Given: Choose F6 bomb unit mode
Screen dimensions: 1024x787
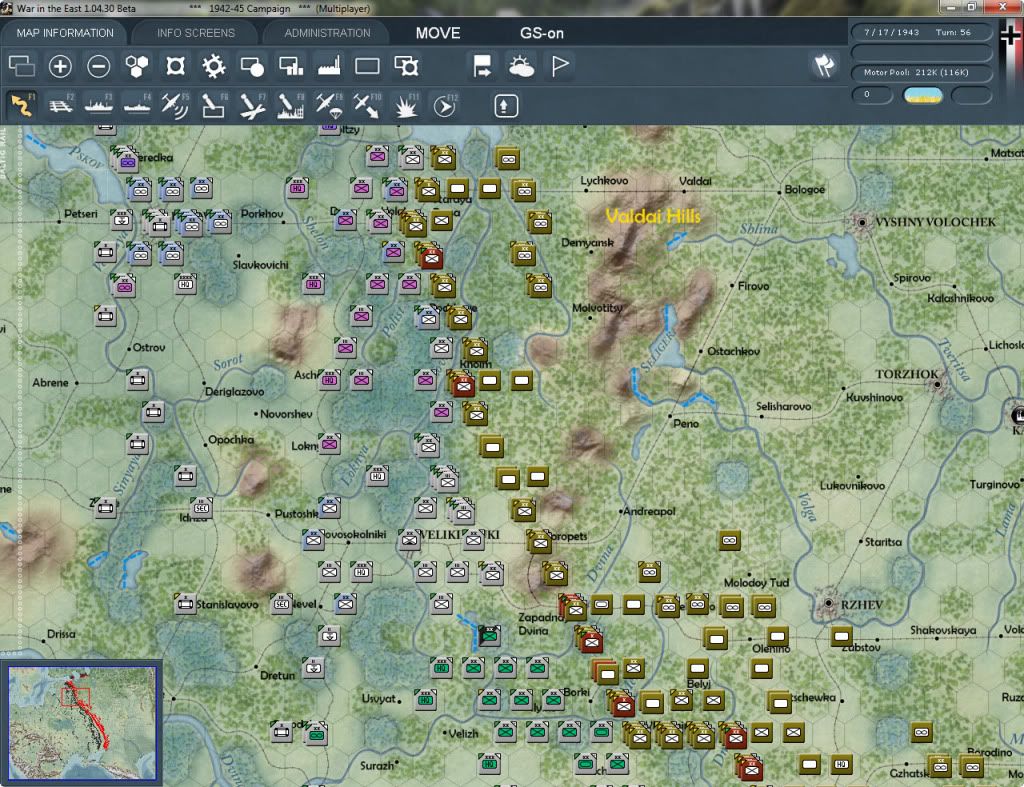Looking at the screenshot, I should coord(214,105).
